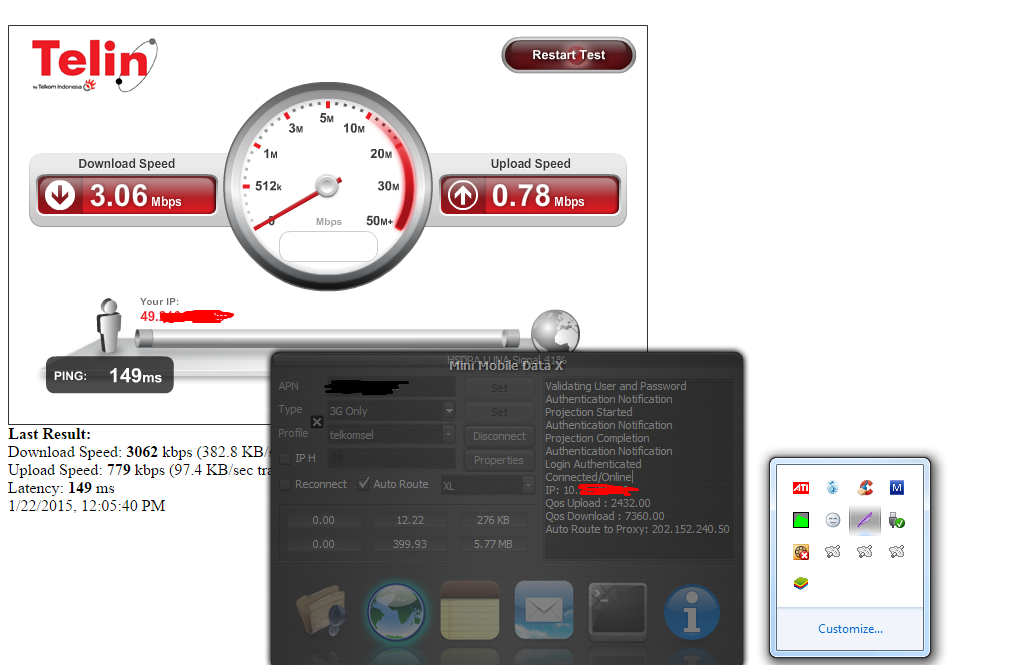Click the Projection Started log line
1023x665 pixels.
(588, 412)
